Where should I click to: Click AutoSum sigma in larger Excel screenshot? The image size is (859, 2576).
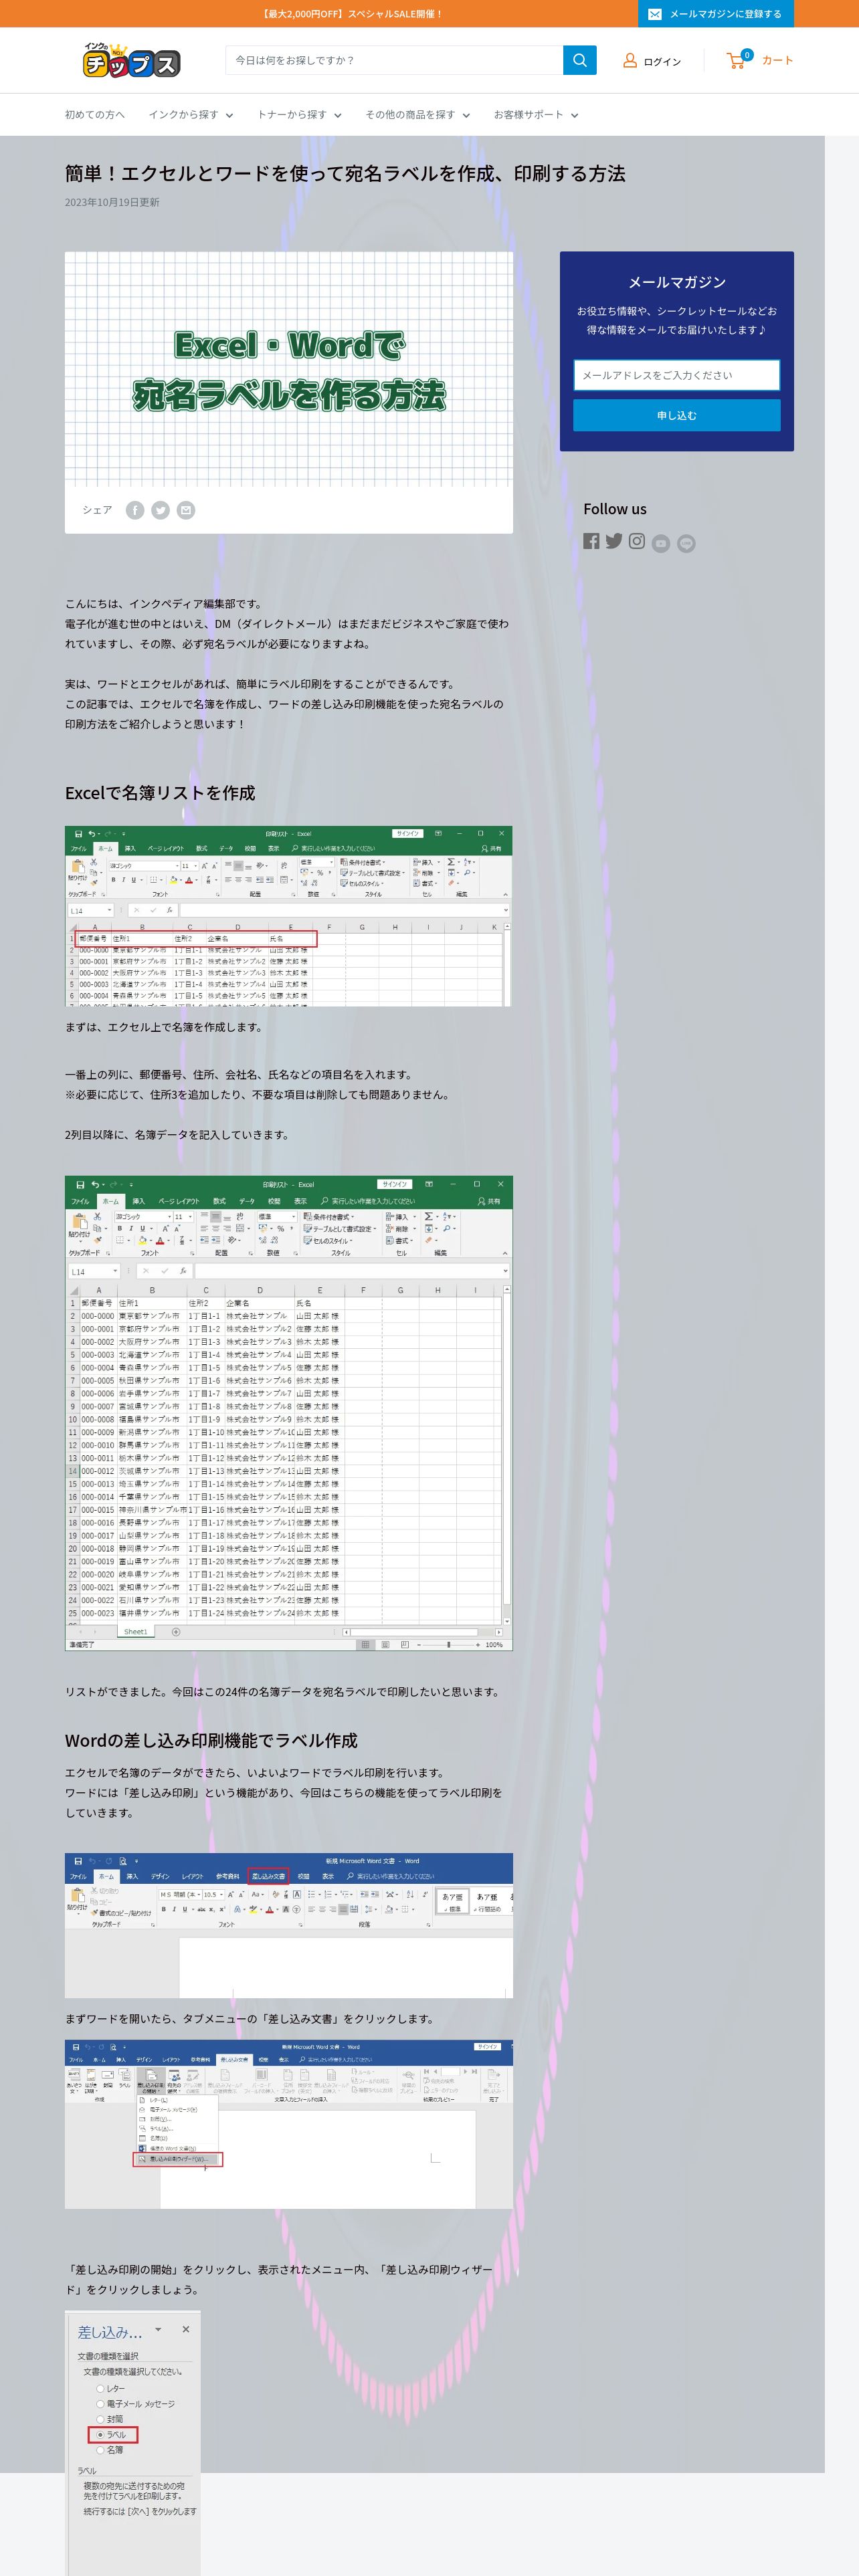(428, 1216)
